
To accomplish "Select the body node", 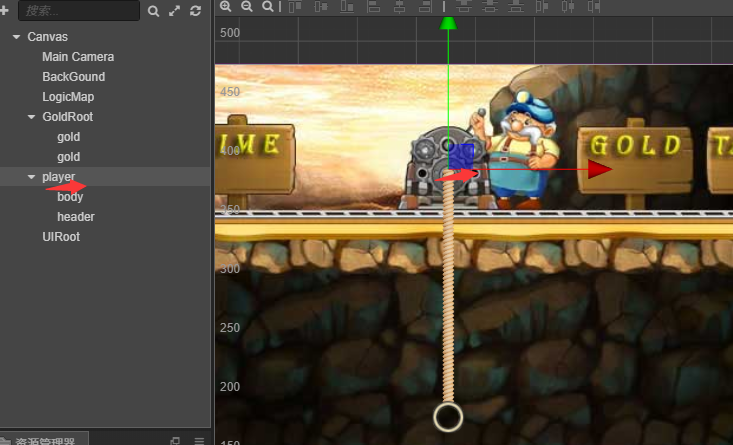I will (70, 197).
